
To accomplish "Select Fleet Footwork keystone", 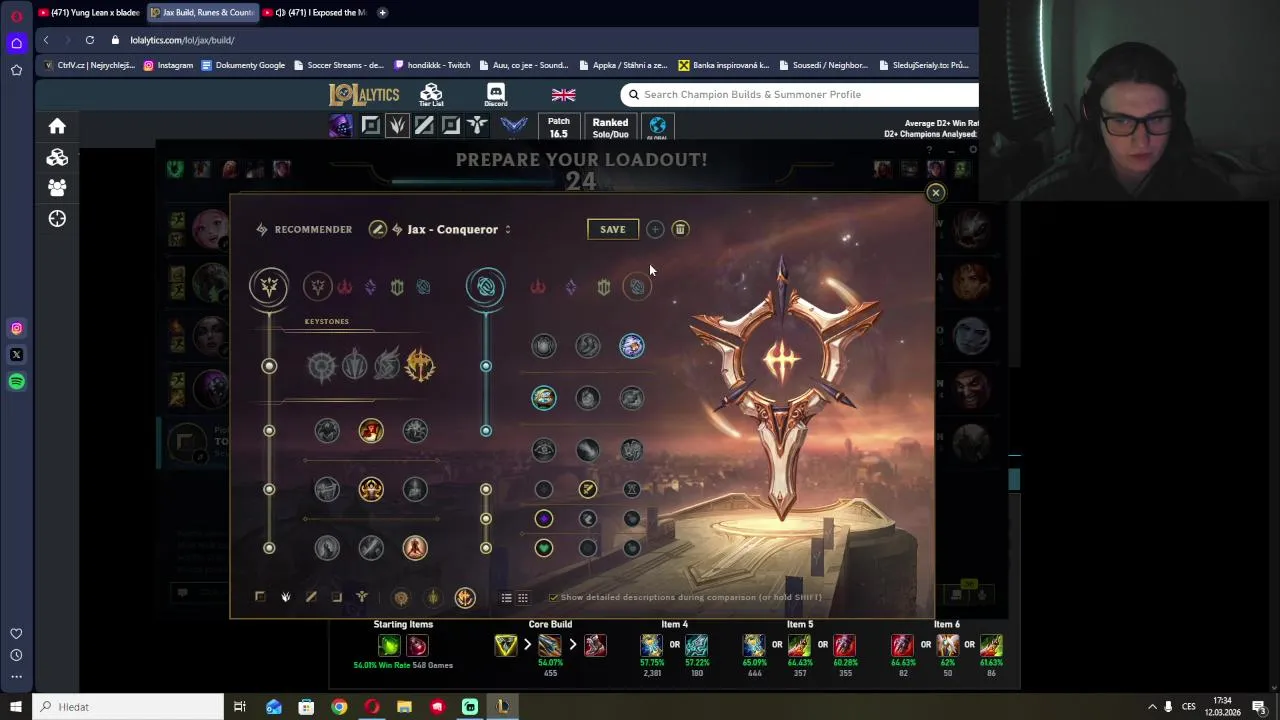I will coord(387,366).
